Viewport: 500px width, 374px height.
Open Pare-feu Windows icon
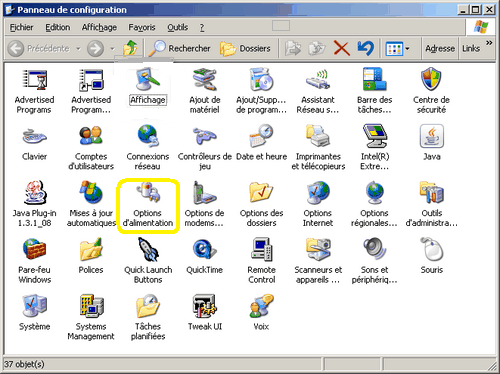[34, 250]
